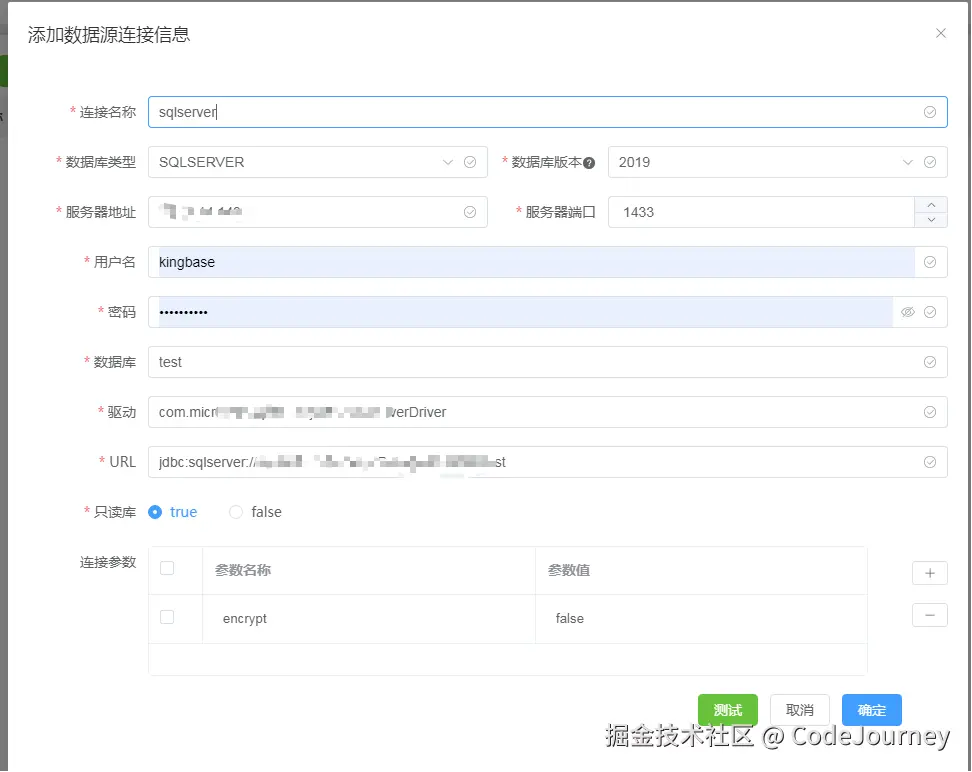This screenshot has width=972, height=772.
Task: Click the false parameter value cell
Action: click(x=701, y=619)
